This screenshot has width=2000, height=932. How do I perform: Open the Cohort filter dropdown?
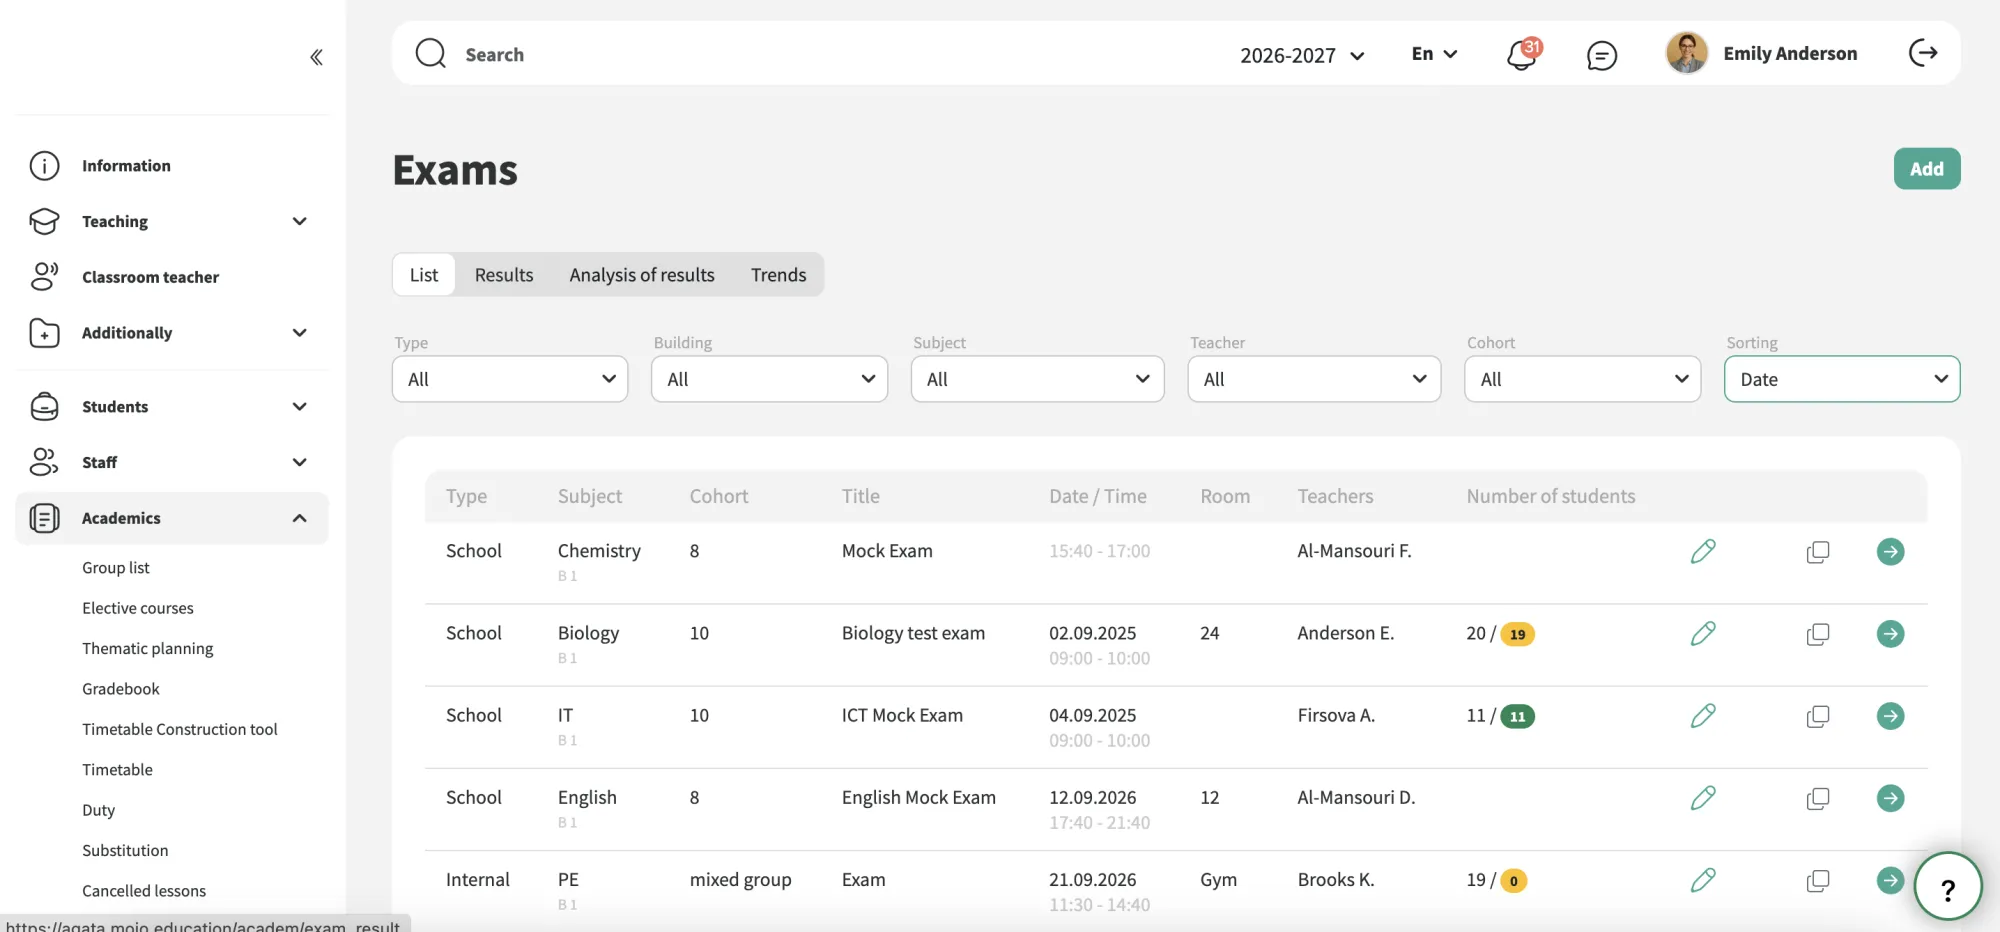point(1582,379)
